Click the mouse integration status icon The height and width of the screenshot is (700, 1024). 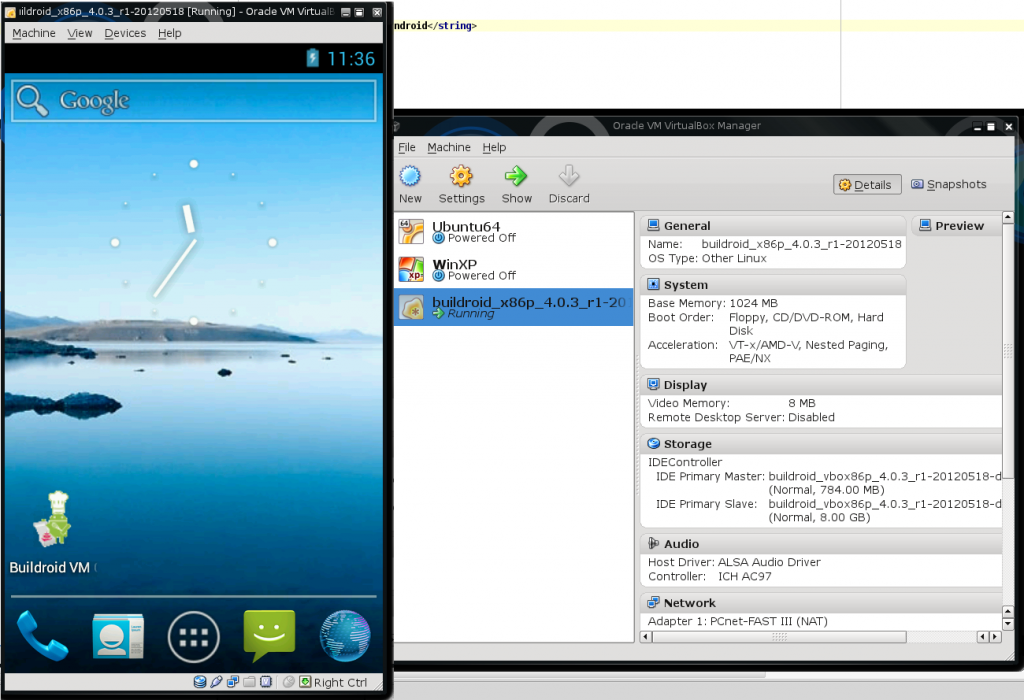pos(289,682)
